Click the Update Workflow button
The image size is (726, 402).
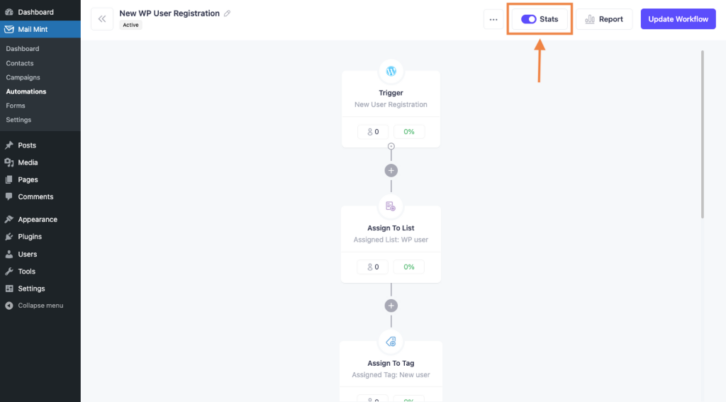click(678, 19)
